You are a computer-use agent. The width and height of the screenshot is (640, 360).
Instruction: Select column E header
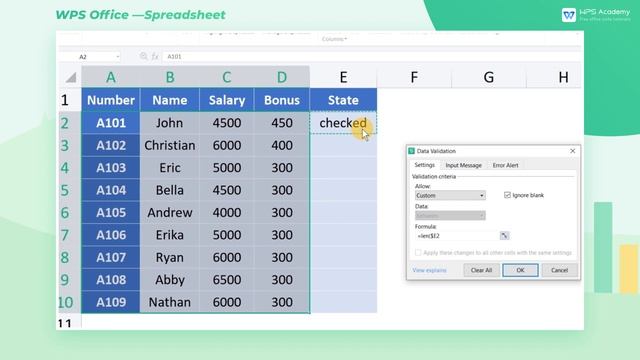343,77
